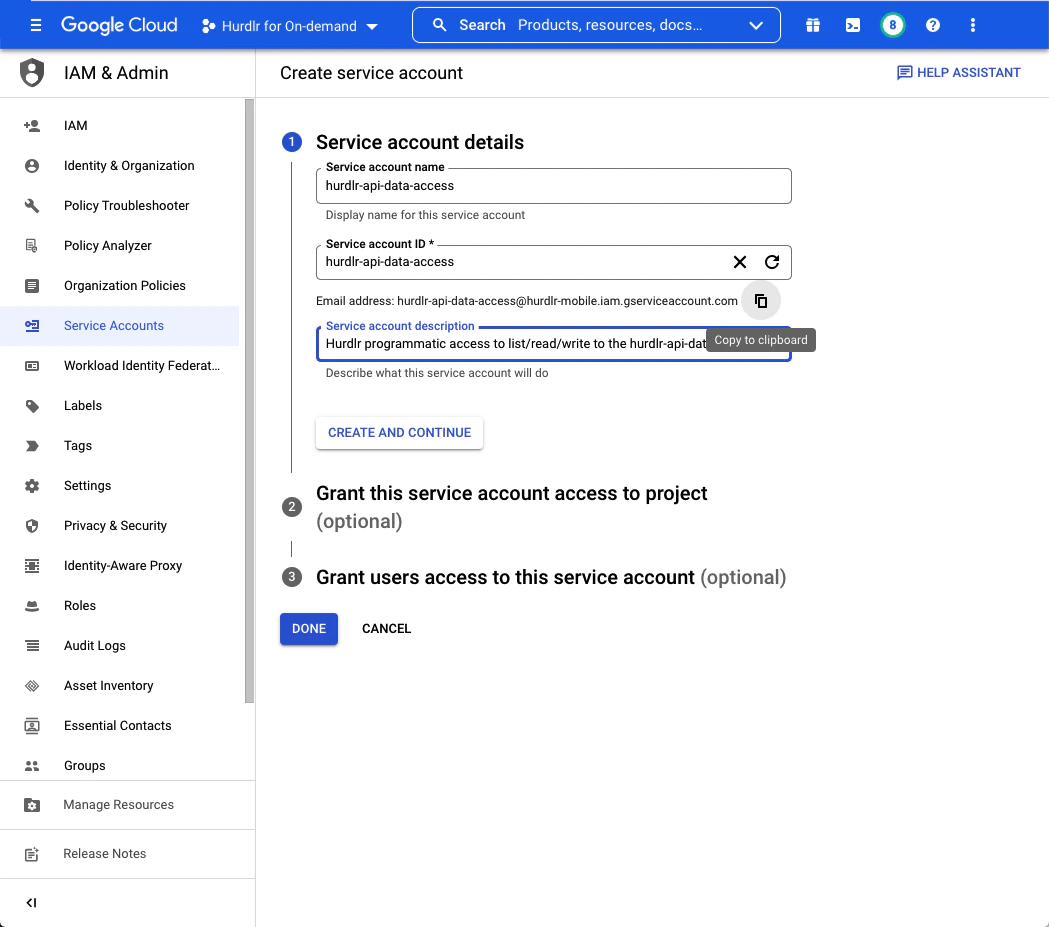Open the three-dot more options menu
The height and width of the screenshot is (927, 1049).
(x=973, y=25)
